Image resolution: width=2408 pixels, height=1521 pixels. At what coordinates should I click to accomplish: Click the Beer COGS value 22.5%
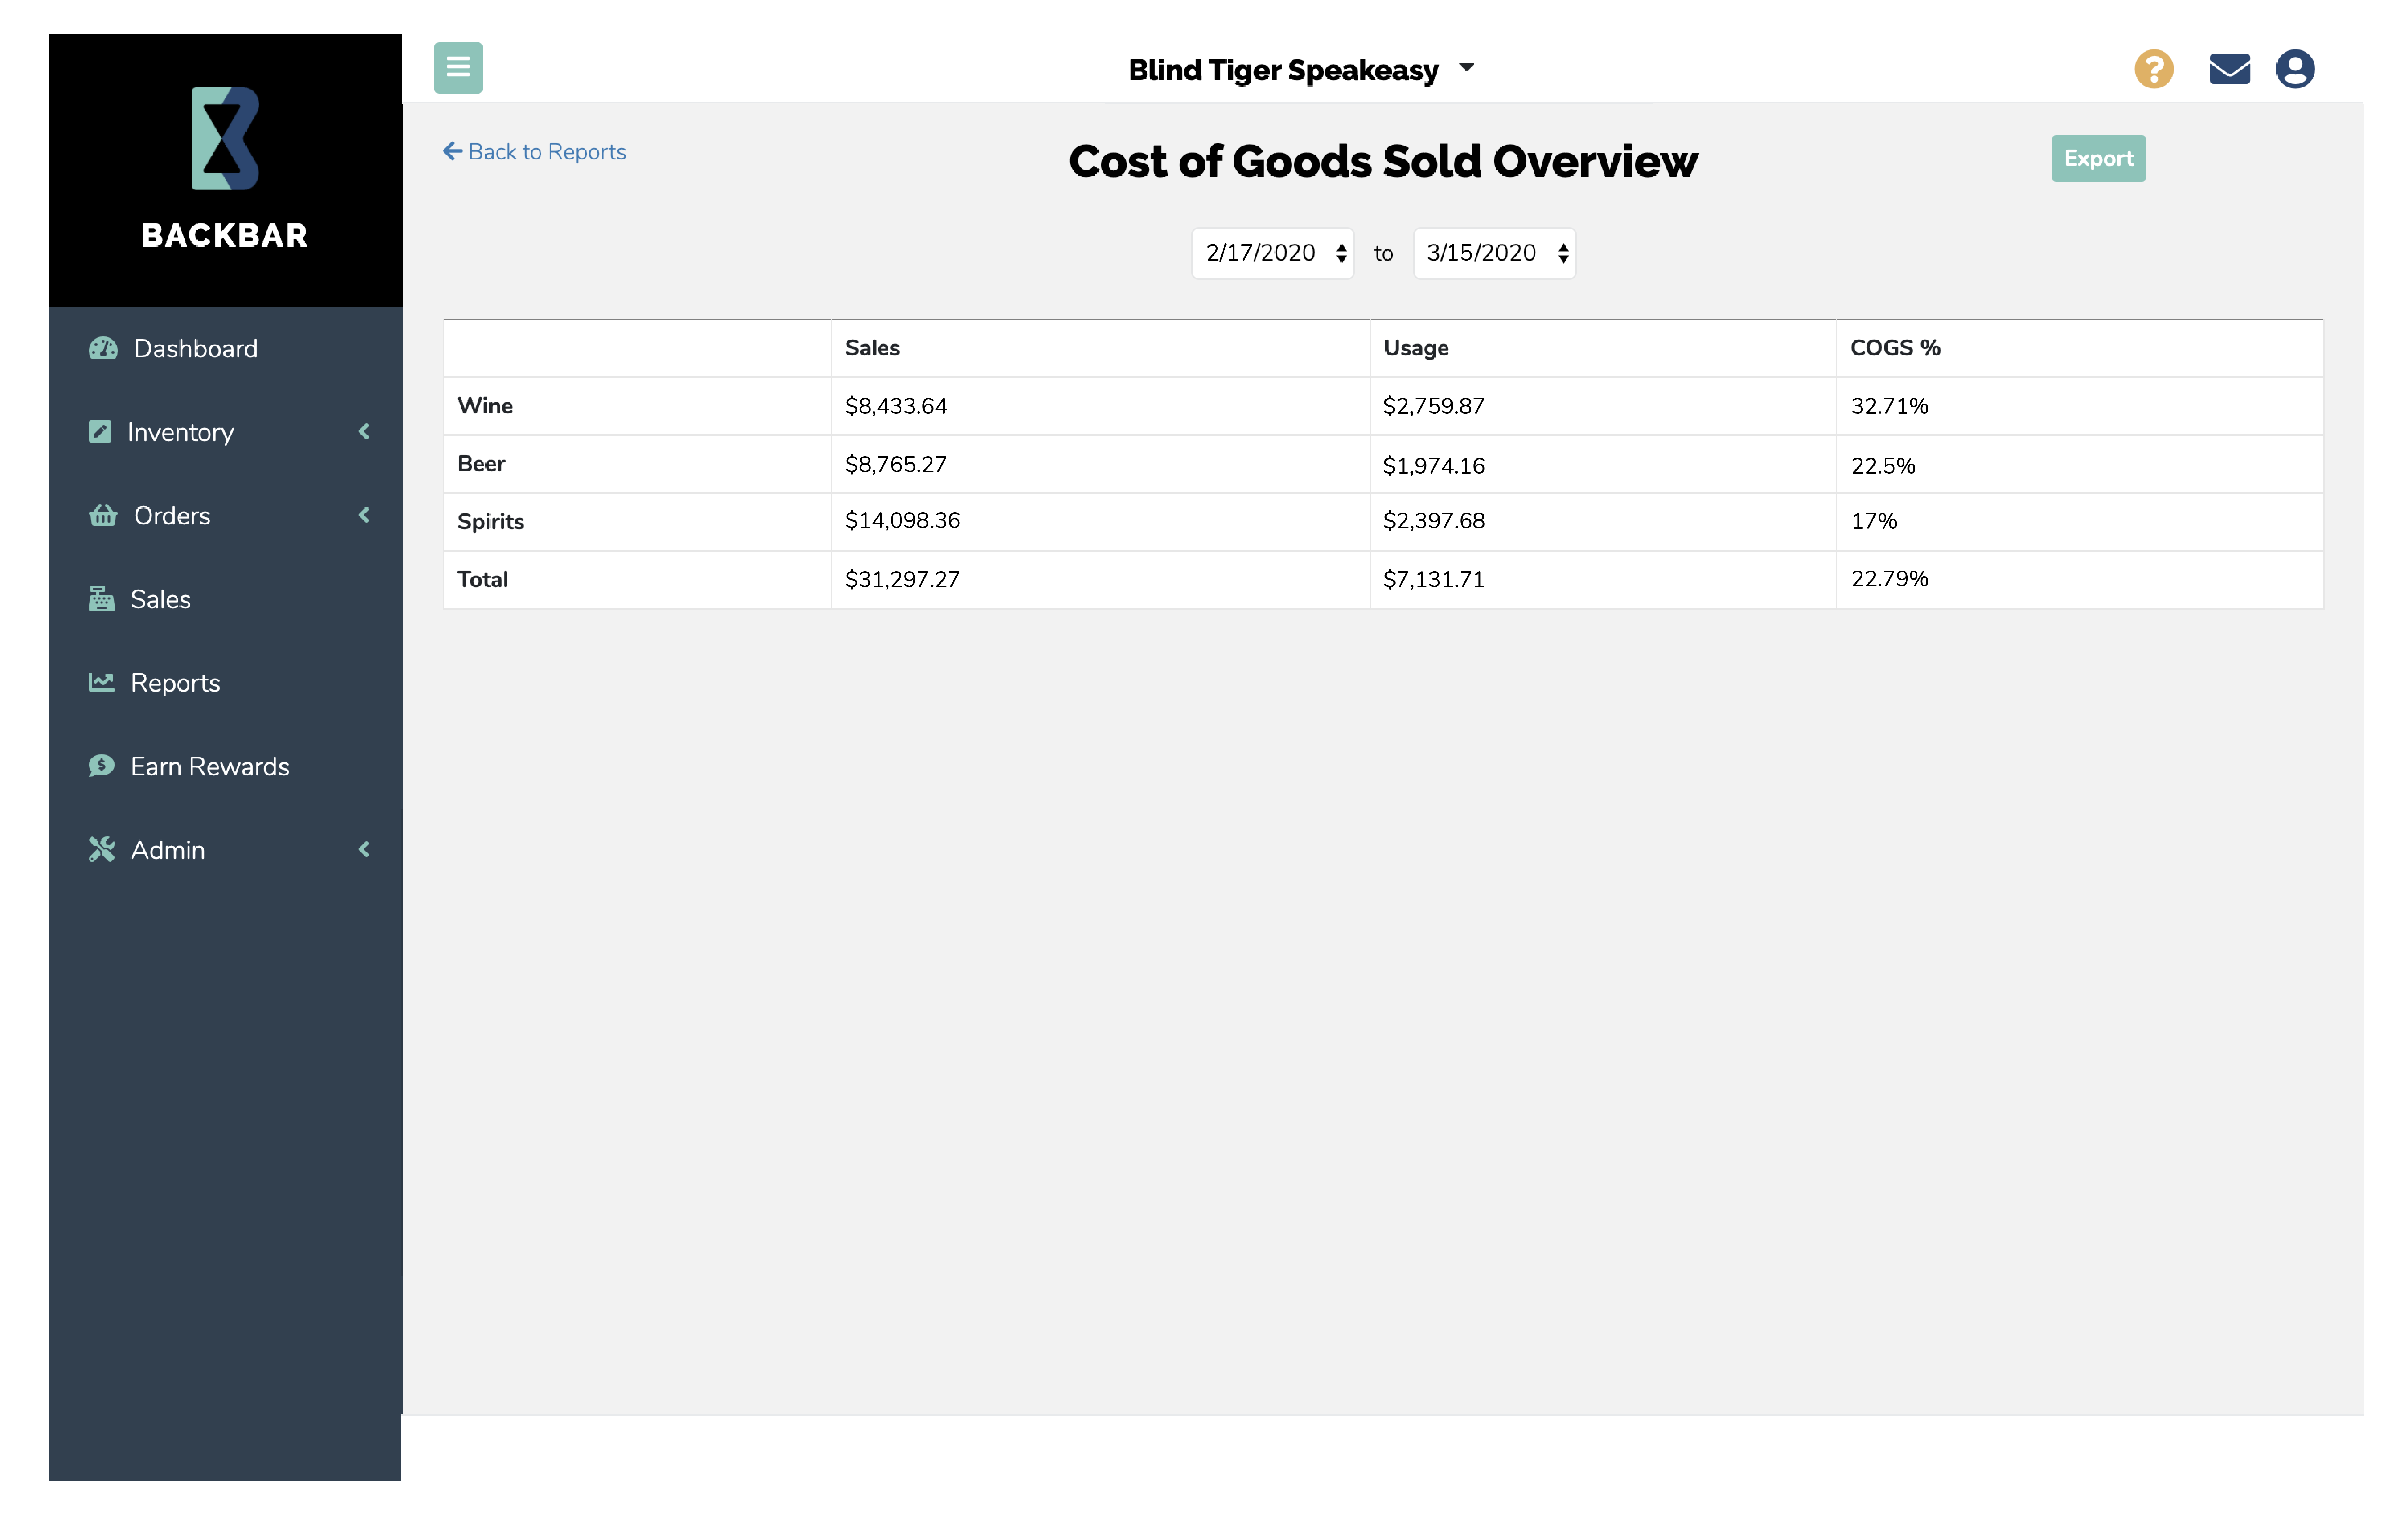point(1883,466)
